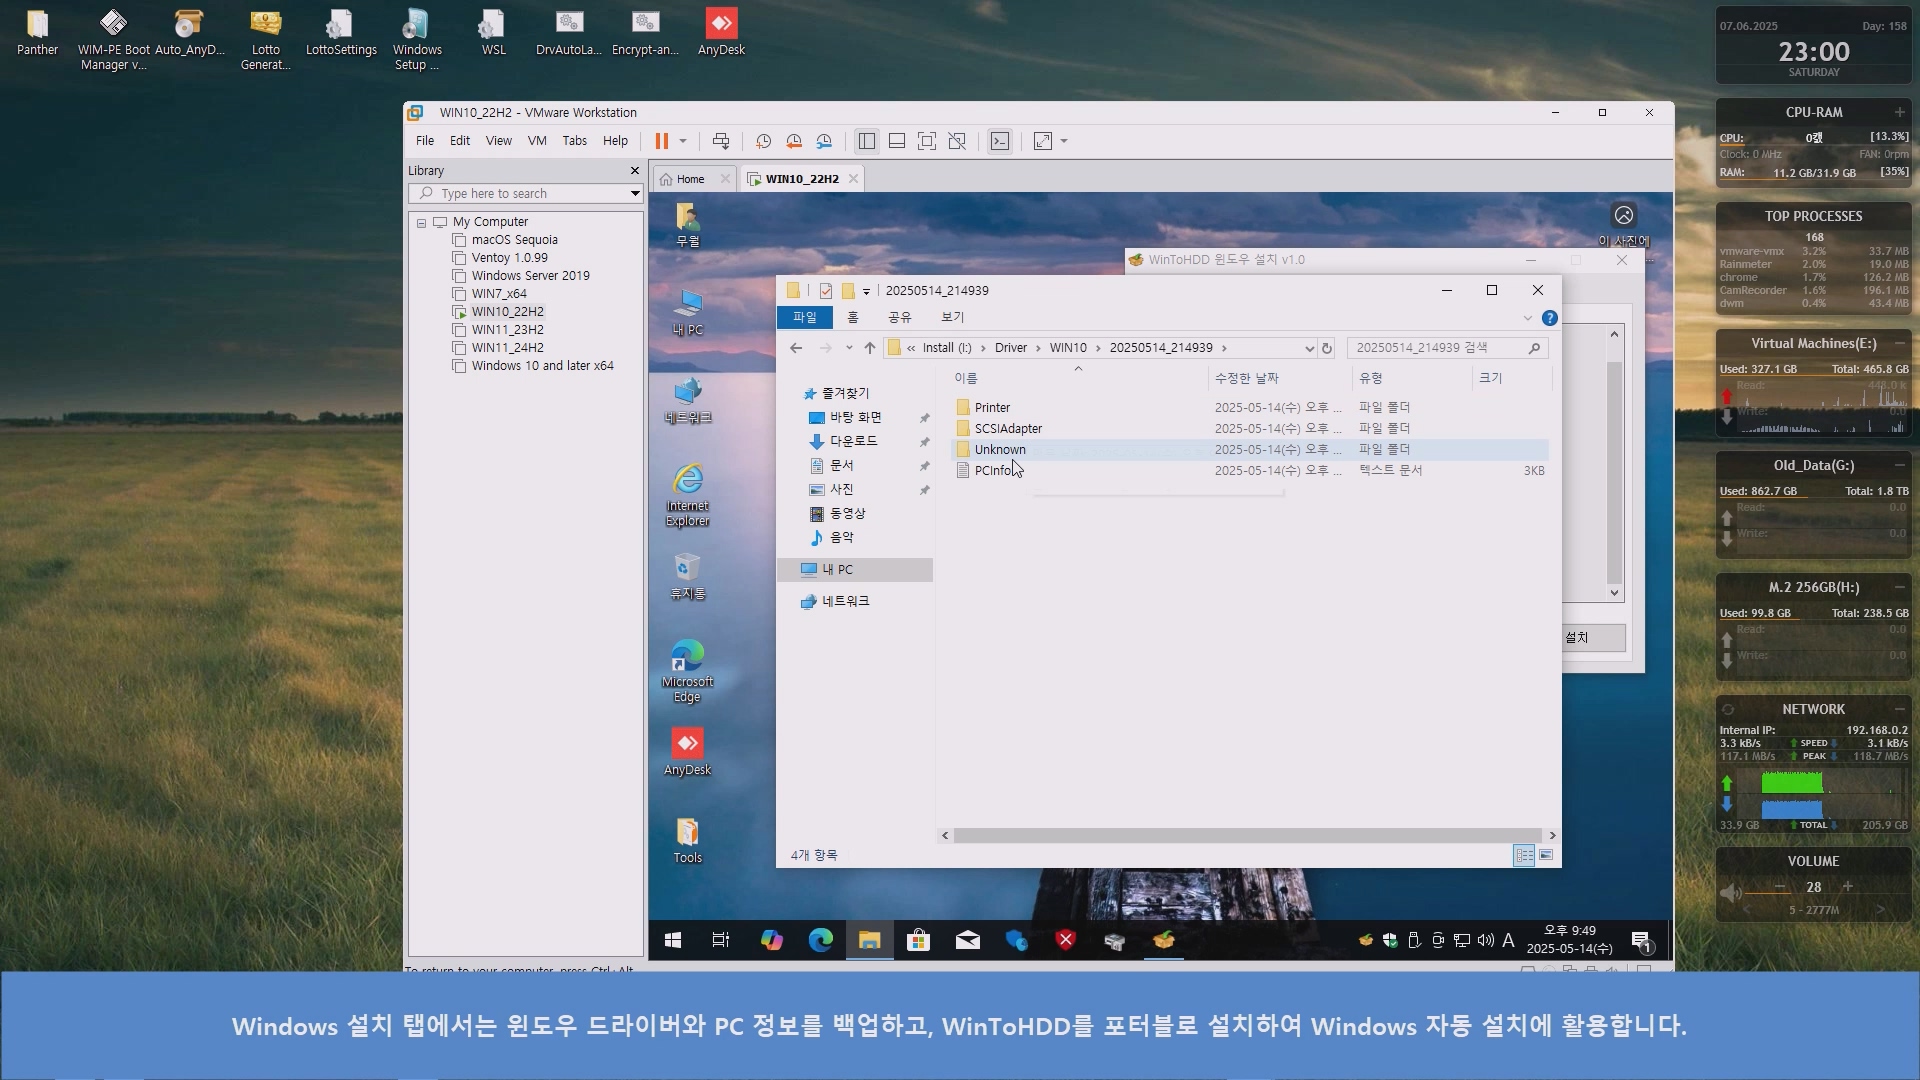This screenshot has height=1080, width=1920.
Task: Open AnyDesk shortcut on host desktop
Action: [721, 32]
